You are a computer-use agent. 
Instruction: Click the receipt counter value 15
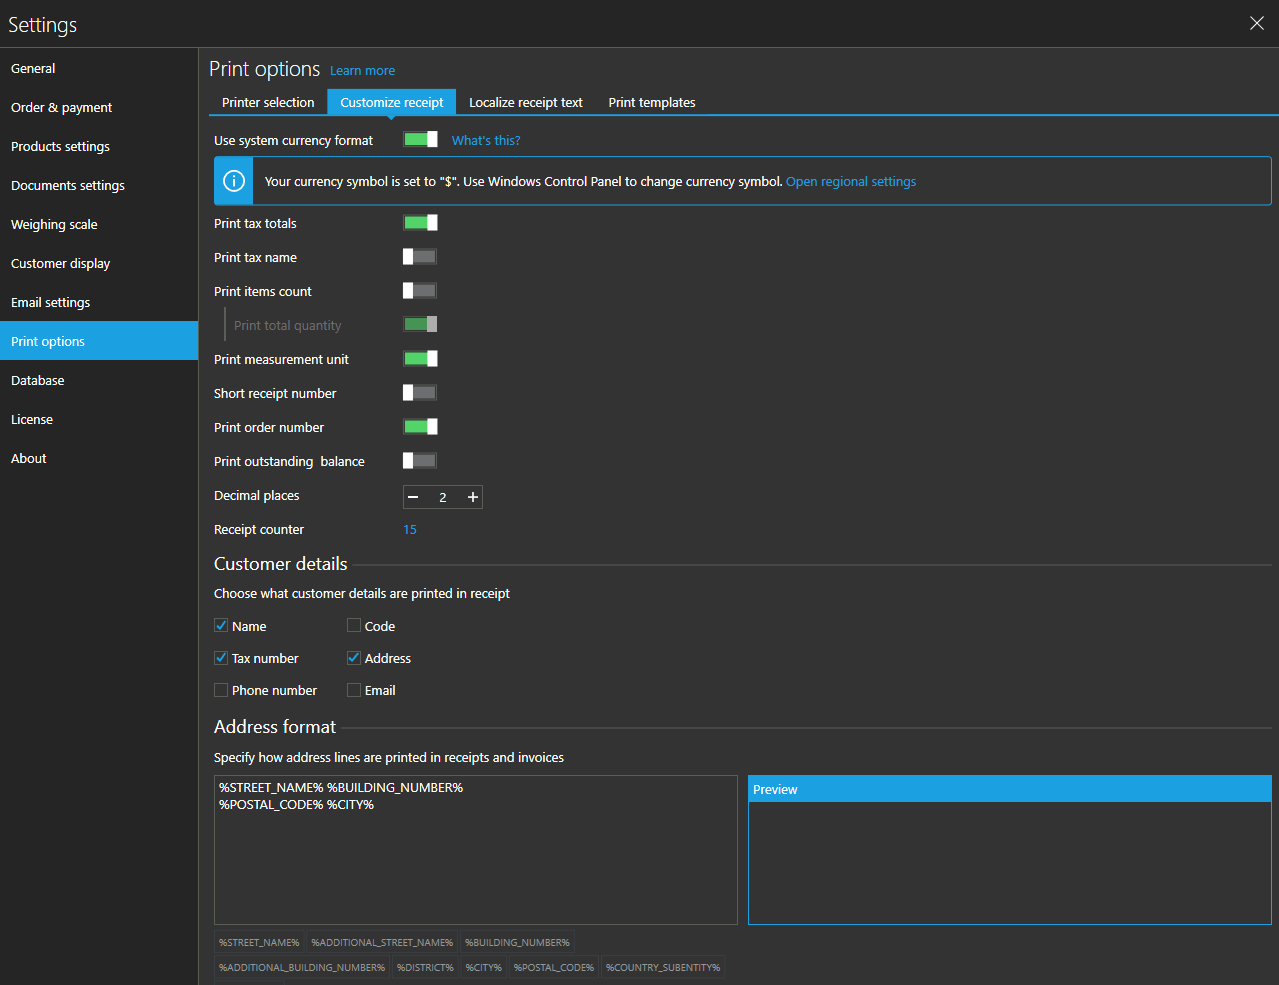click(410, 529)
